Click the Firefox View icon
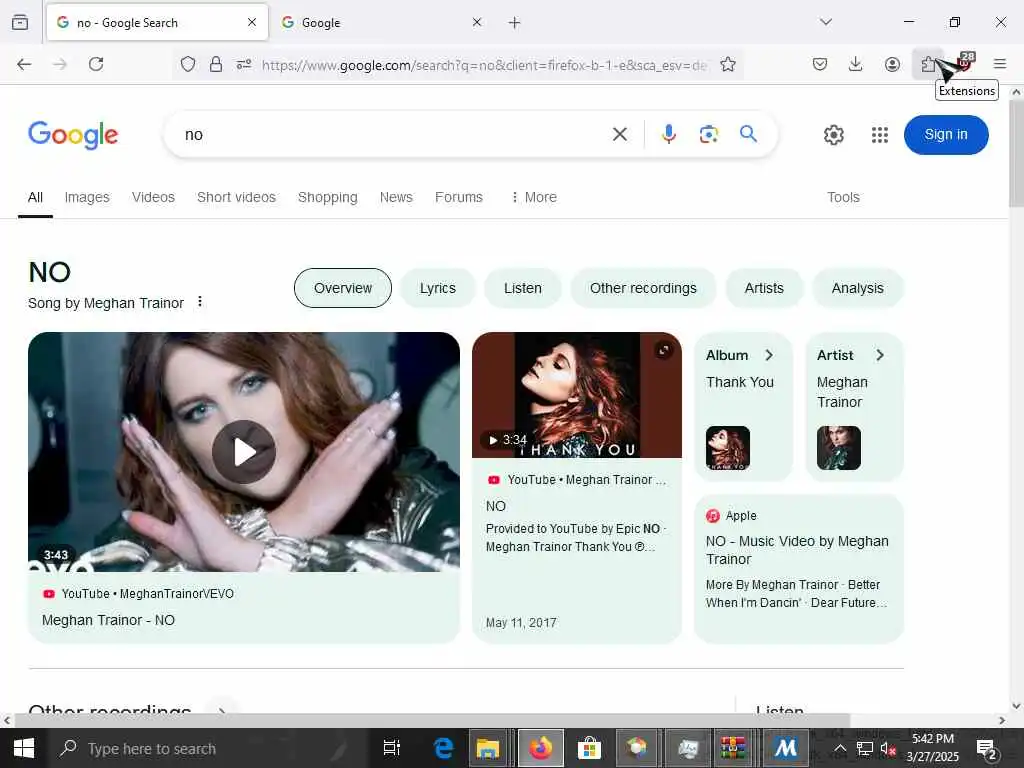 pyautogui.click(x=20, y=22)
